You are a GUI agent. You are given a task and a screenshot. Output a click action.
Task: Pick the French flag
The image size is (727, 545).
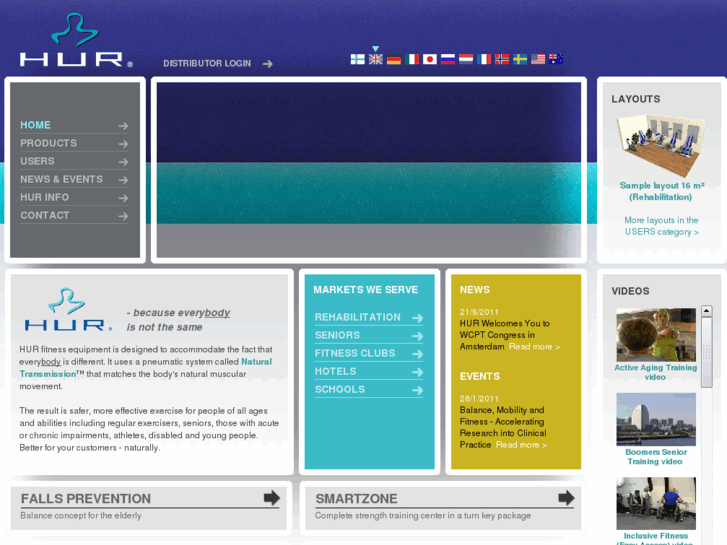(x=484, y=59)
